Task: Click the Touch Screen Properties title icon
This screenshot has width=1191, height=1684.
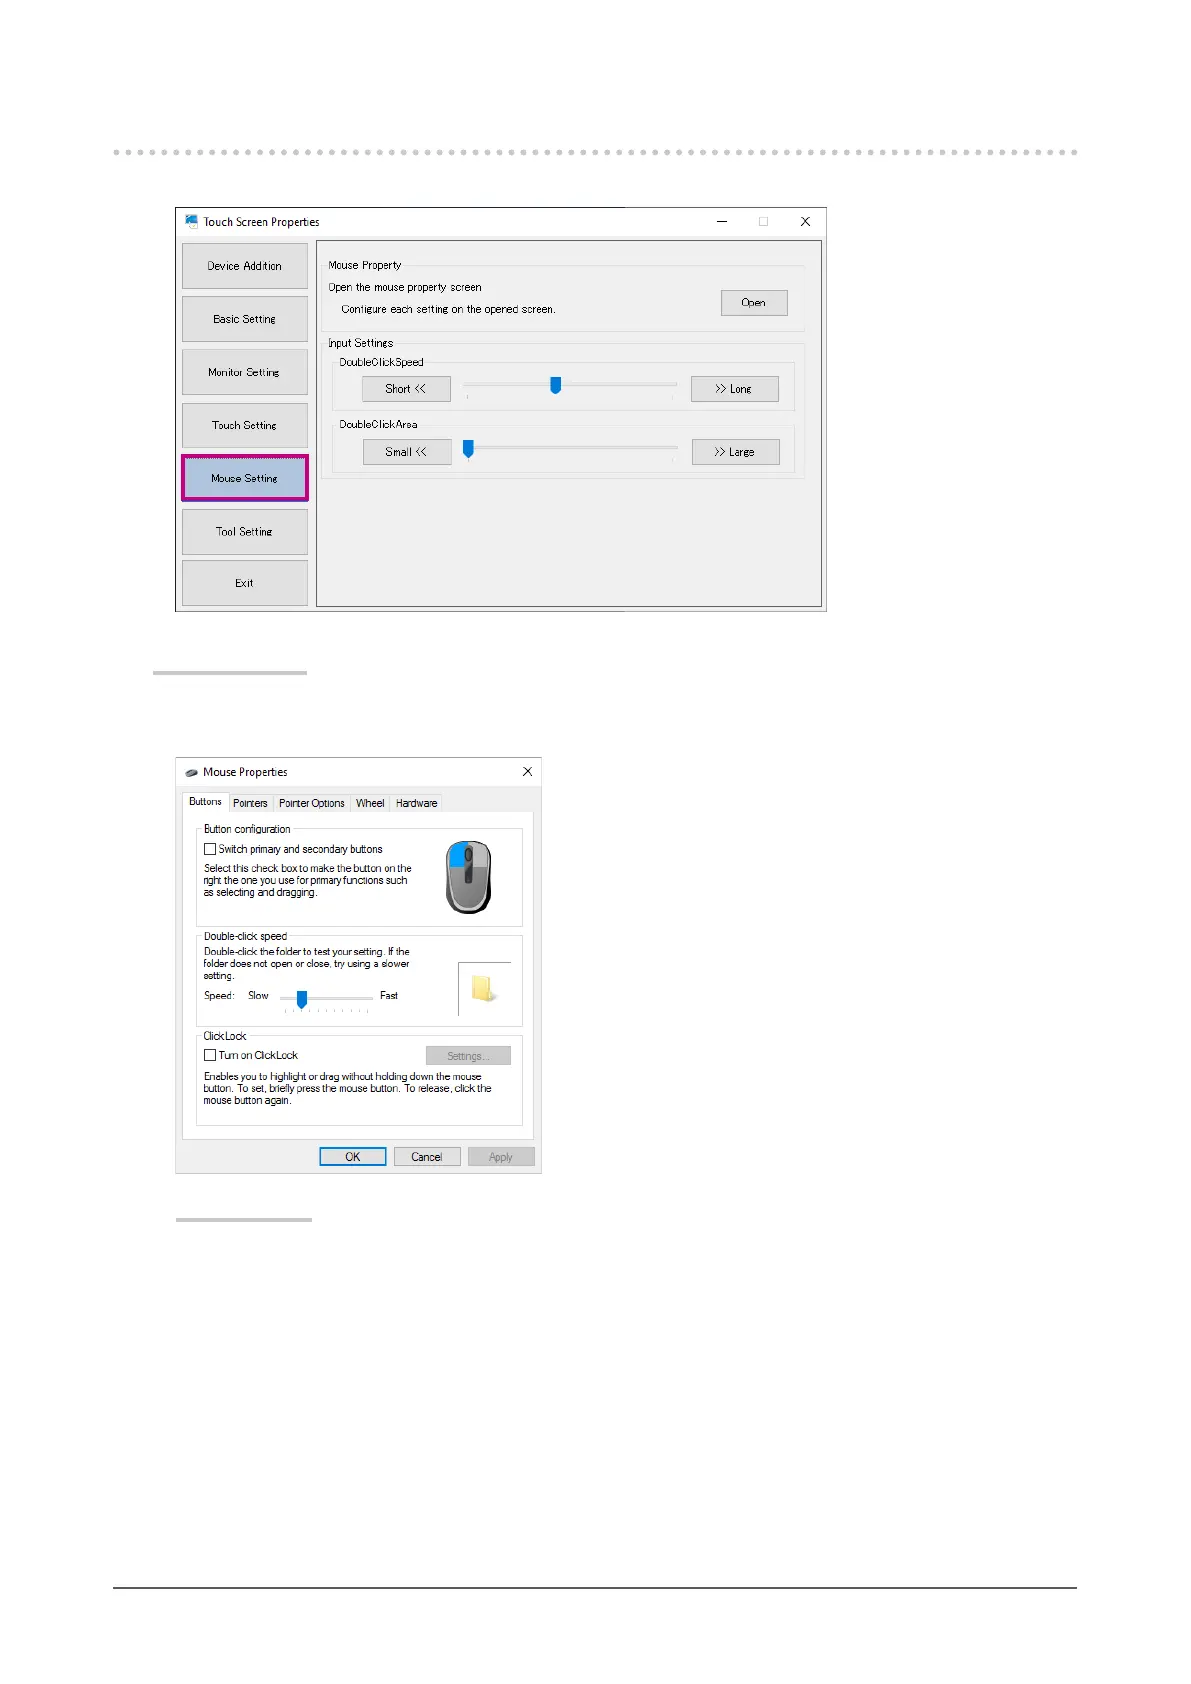Action: coord(191,222)
